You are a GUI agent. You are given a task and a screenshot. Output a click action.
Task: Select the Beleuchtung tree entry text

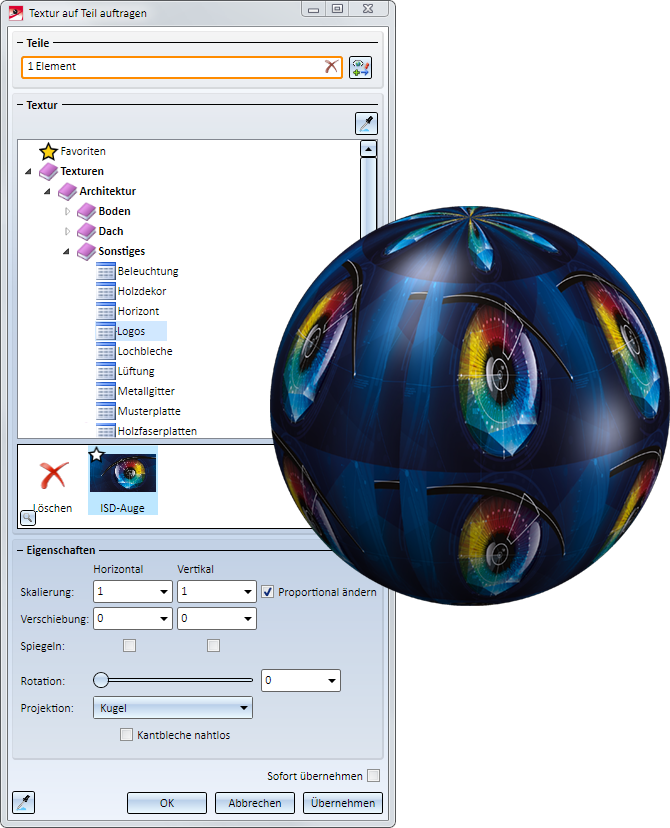point(148,271)
